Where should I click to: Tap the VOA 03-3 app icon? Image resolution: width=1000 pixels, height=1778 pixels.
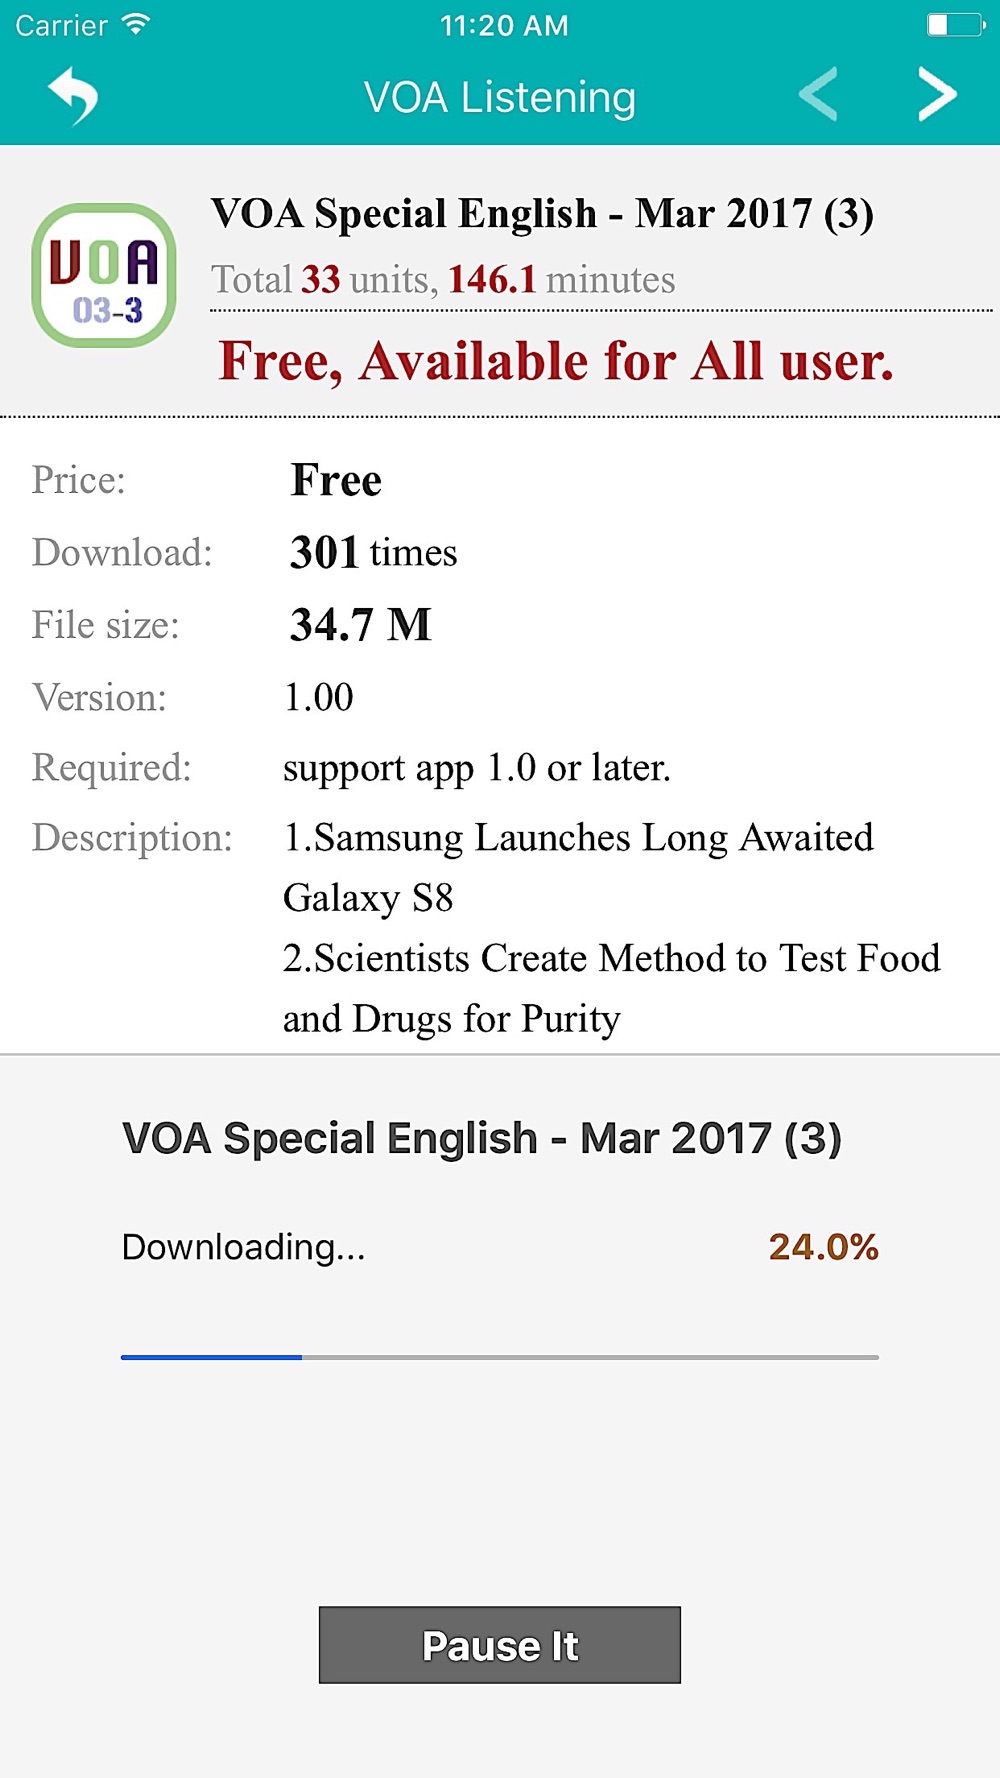[104, 276]
